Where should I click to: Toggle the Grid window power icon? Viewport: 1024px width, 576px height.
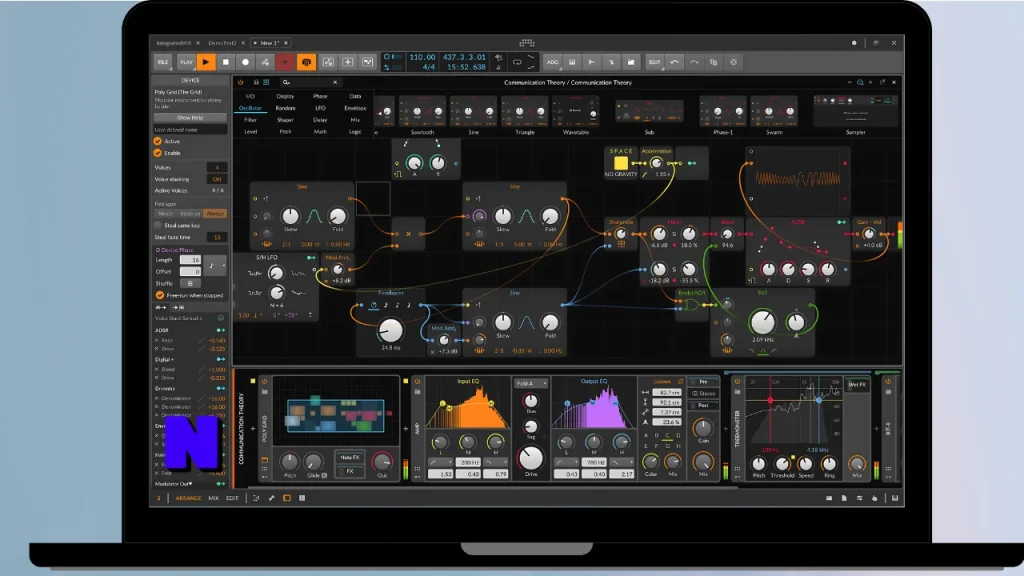pos(240,82)
